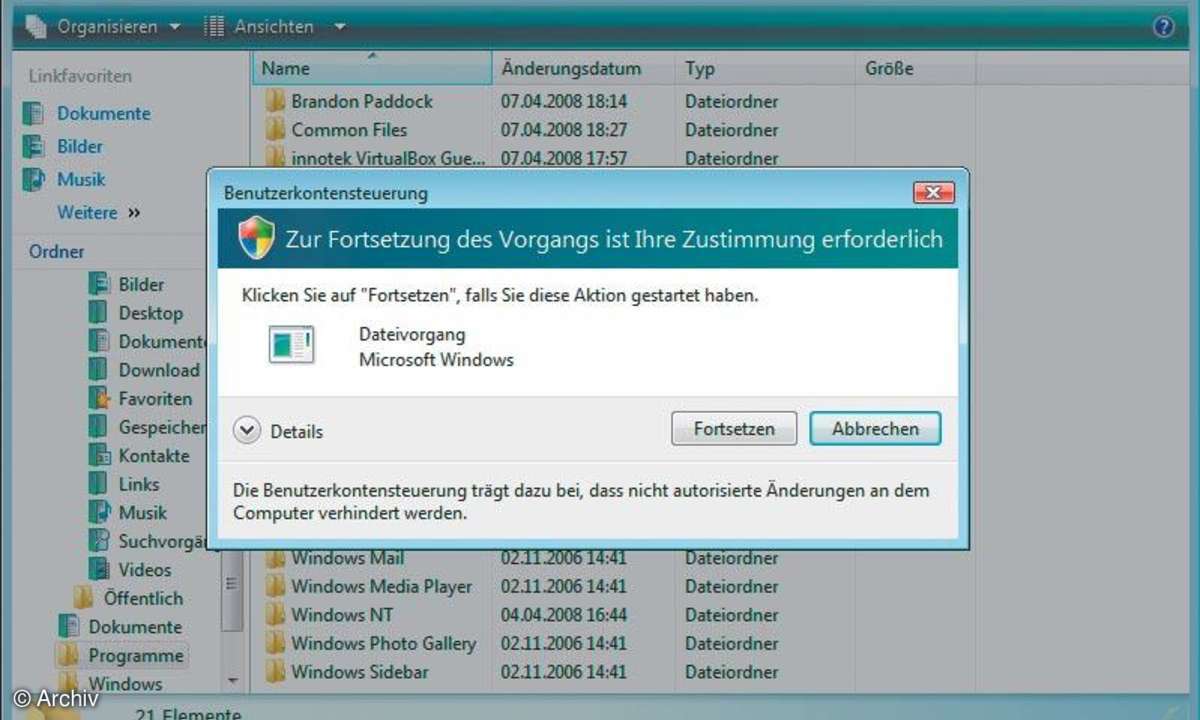Screen dimensions: 1200x720
Task: Click Abbrechen in the UAC dialog
Action: coord(875,429)
